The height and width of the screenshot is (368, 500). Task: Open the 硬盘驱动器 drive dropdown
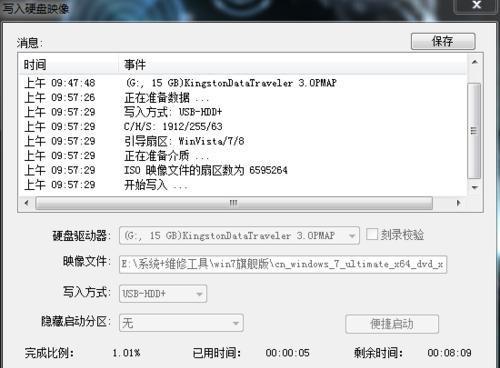point(239,236)
